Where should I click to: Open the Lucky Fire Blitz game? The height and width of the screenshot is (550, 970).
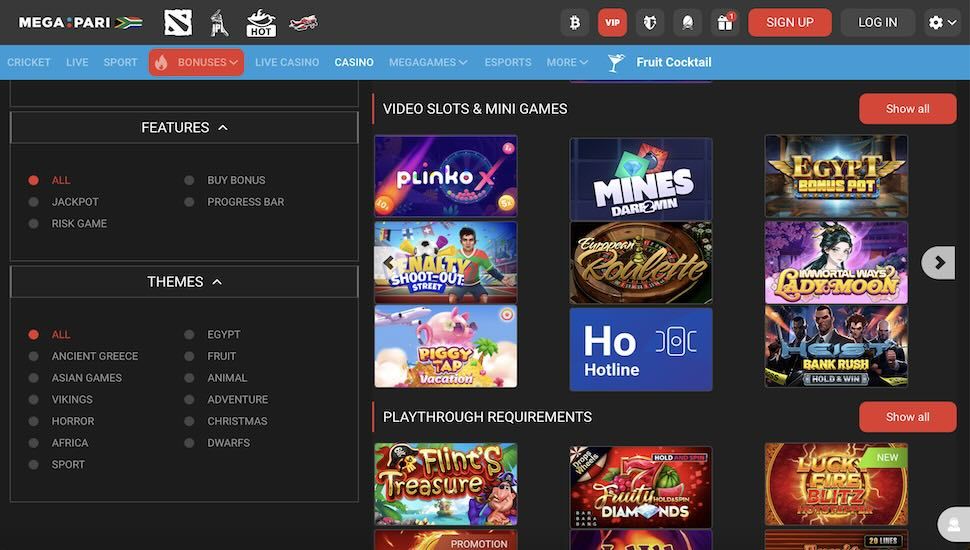pyautogui.click(x=836, y=484)
